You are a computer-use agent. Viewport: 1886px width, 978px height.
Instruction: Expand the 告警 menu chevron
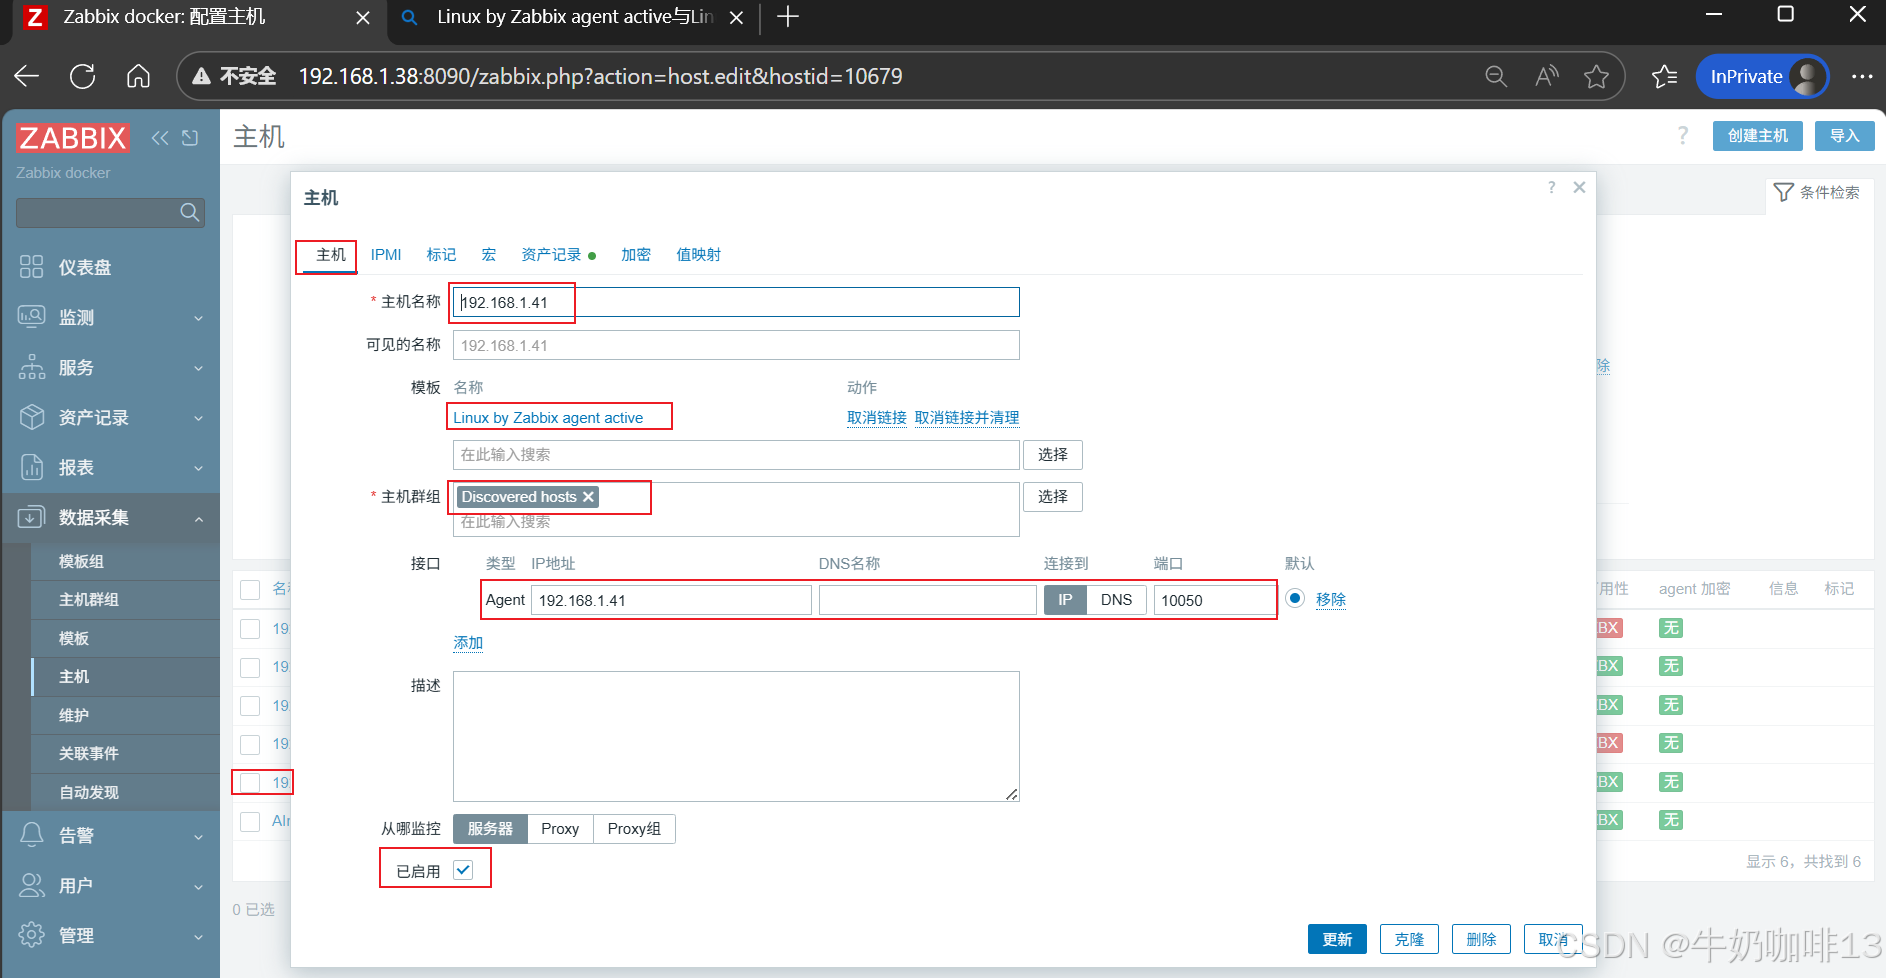198,836
